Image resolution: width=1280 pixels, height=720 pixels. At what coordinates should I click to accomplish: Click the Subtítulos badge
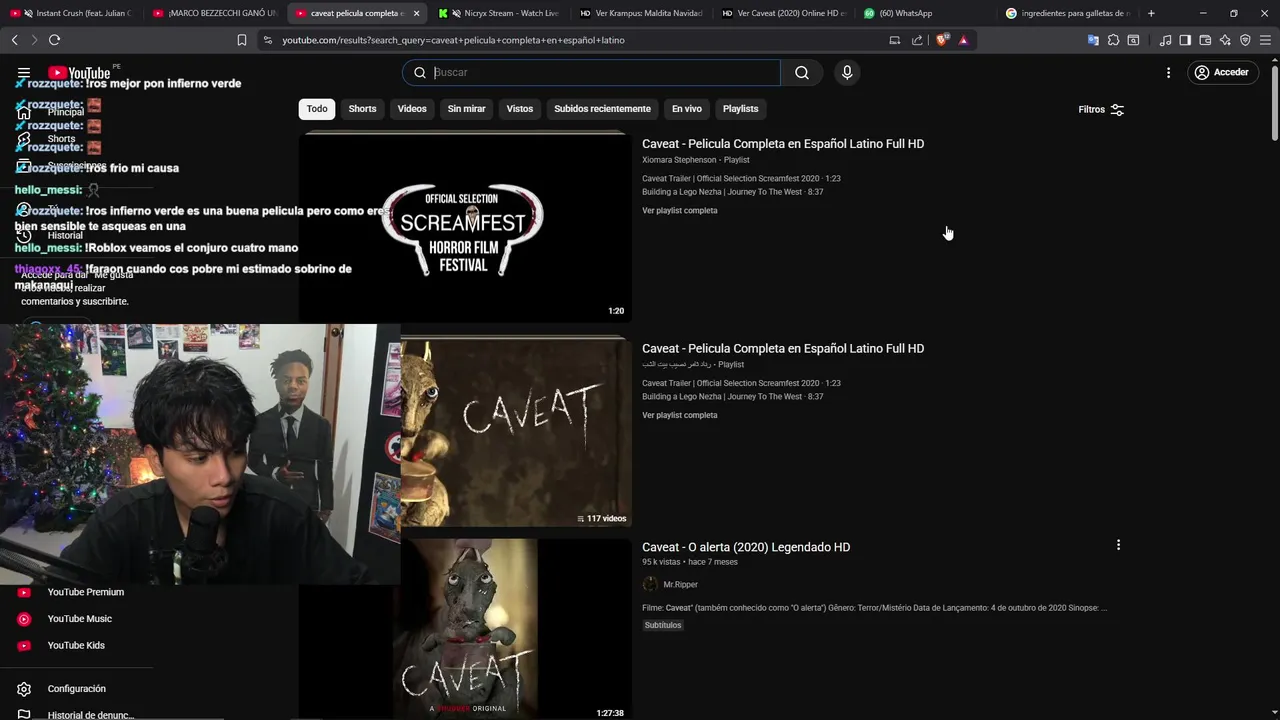pos(663,625)
